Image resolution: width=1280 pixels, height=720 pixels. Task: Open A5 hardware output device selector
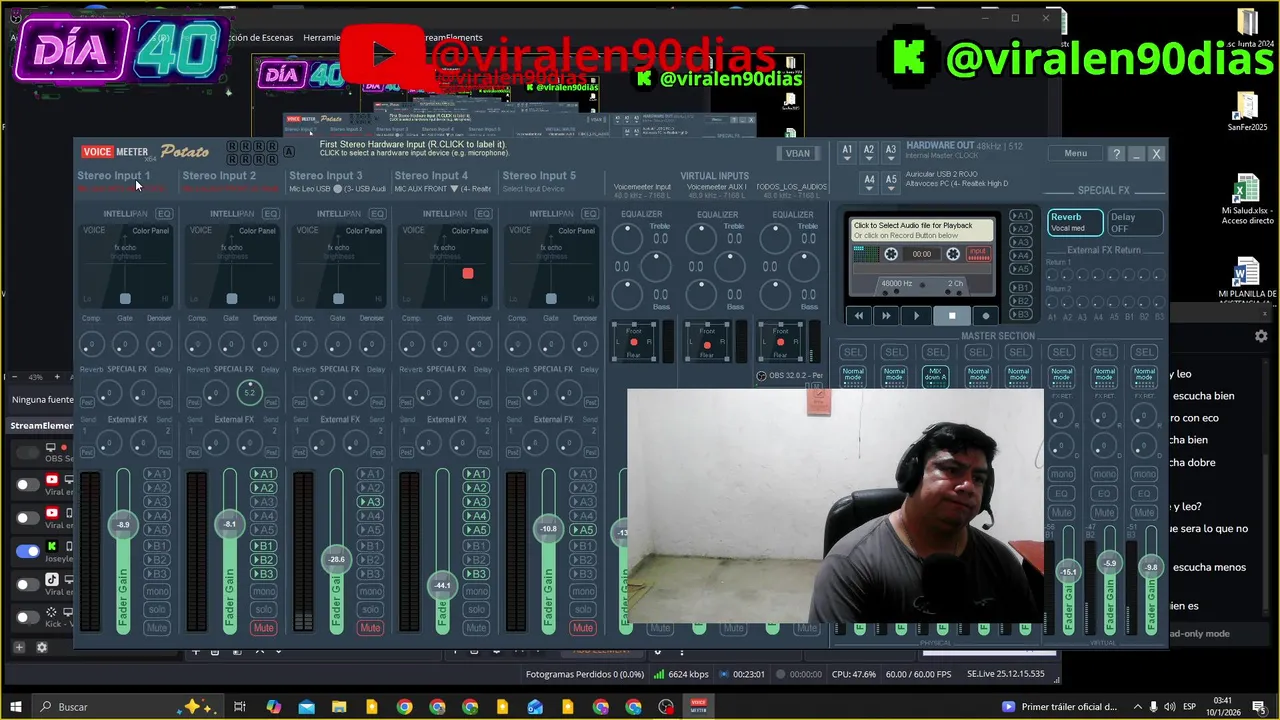point(891,181)
